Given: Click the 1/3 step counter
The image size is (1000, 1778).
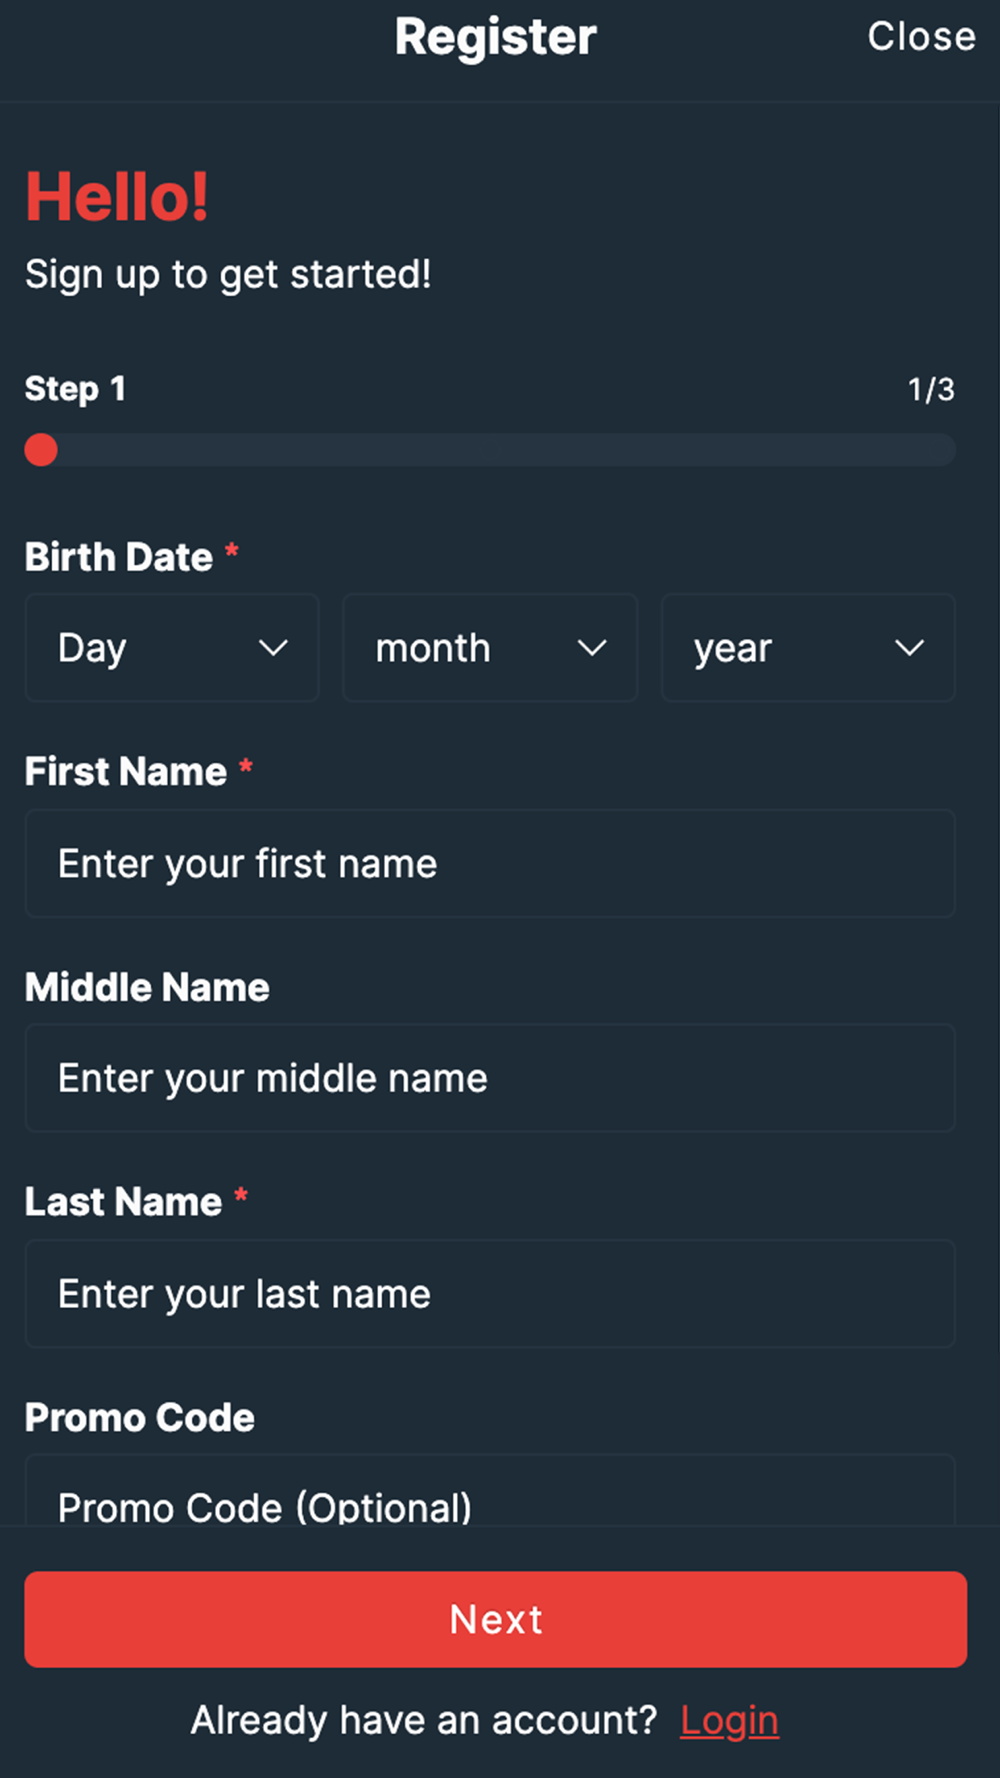Looking at the screenshot, I should 930,389.
